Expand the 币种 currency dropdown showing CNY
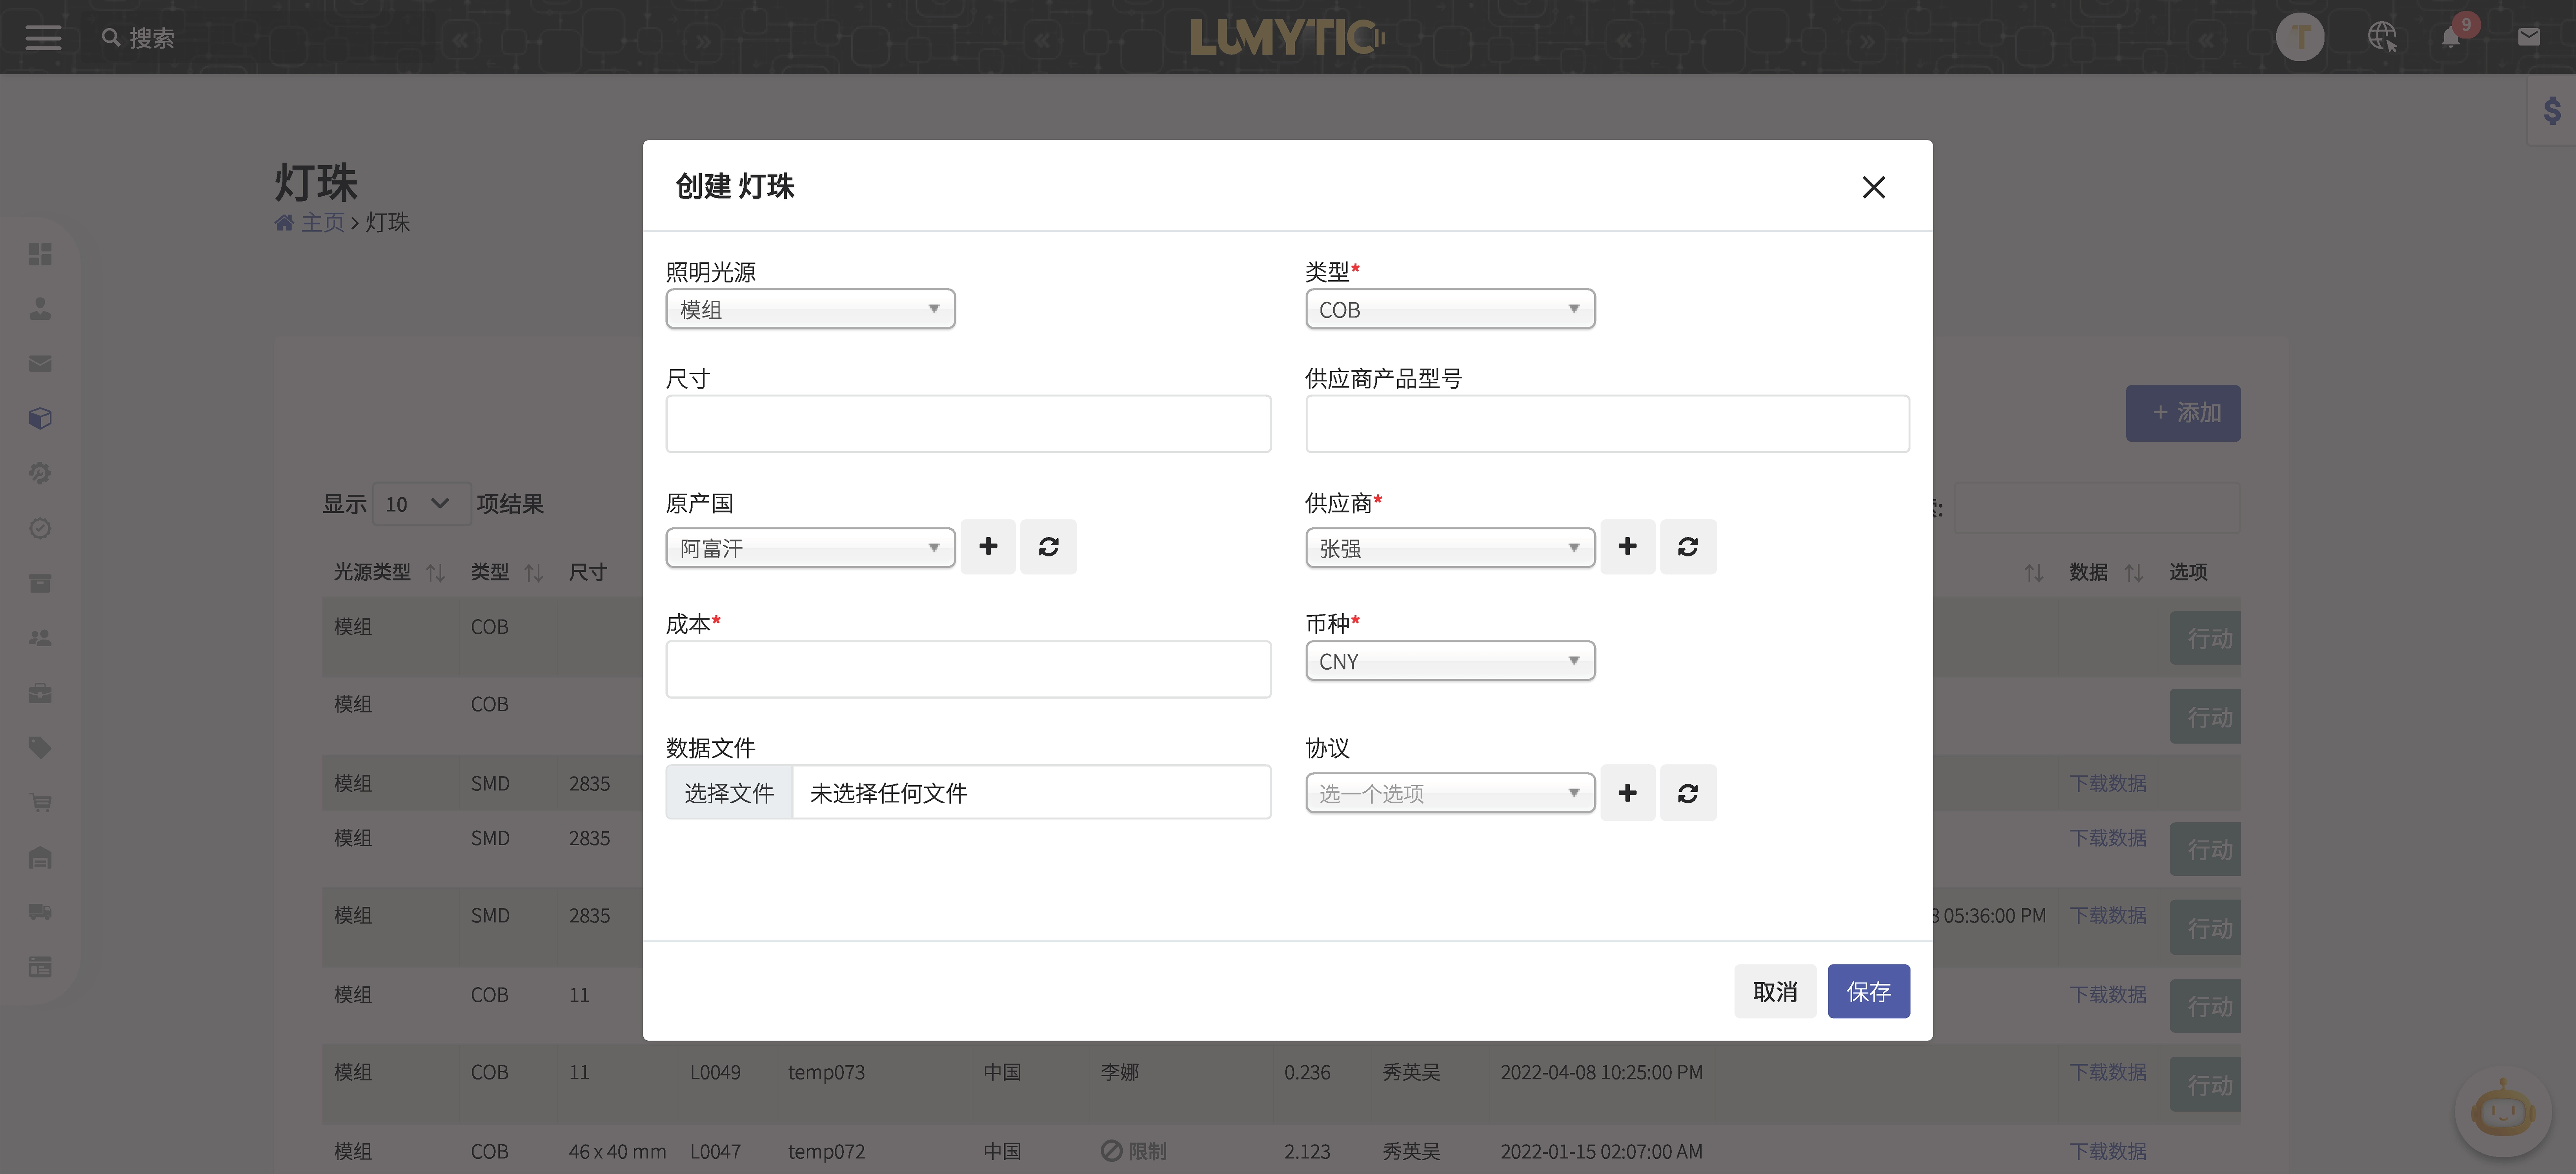Screen dimensions: 2576x1174 point(1449,661)
